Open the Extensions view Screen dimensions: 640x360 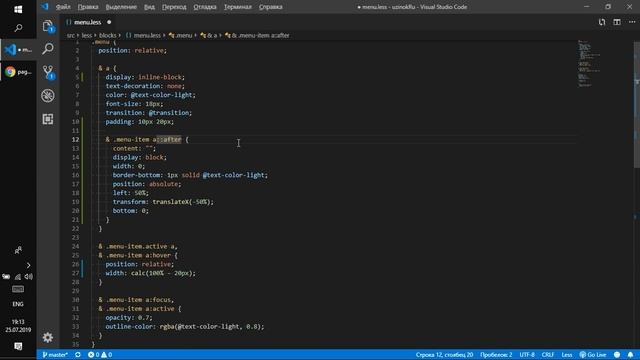tap(48, 119)
